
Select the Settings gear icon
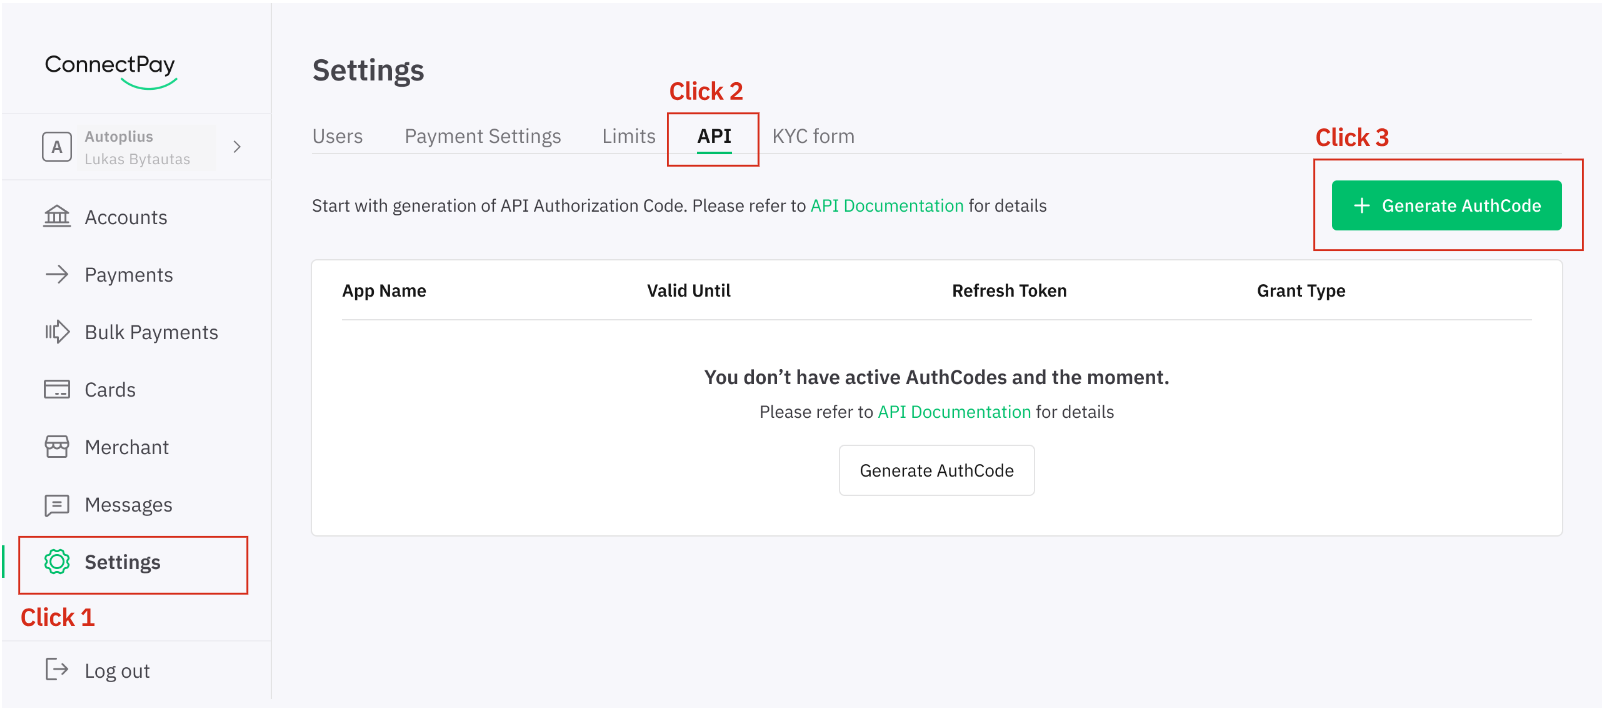[57, 562]
